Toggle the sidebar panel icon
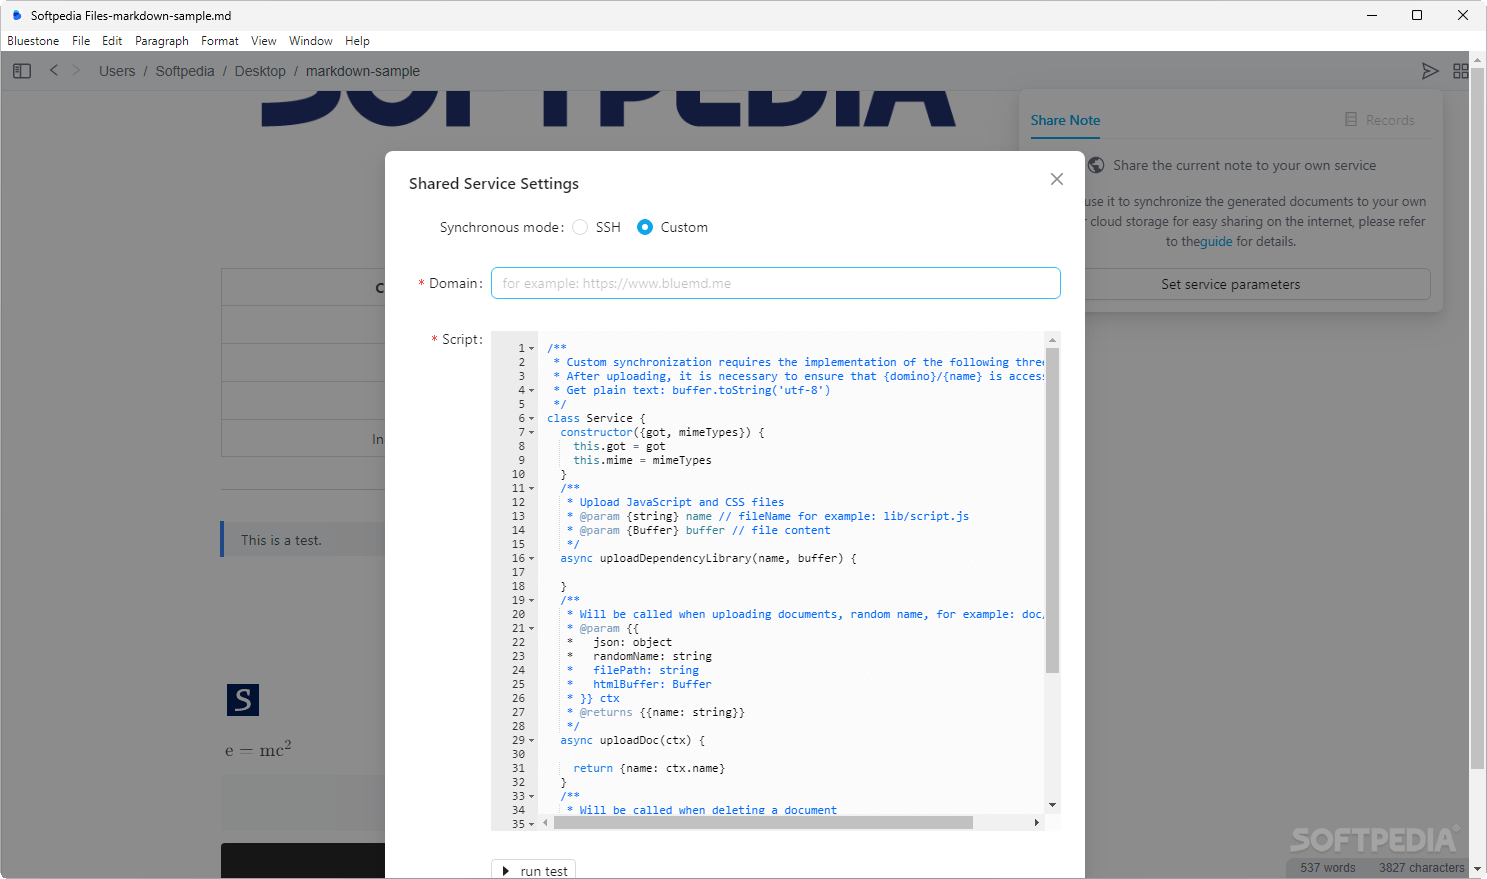Image resolution: width=1487 pixels, height=879 pixels. click(x=22, y=71)
